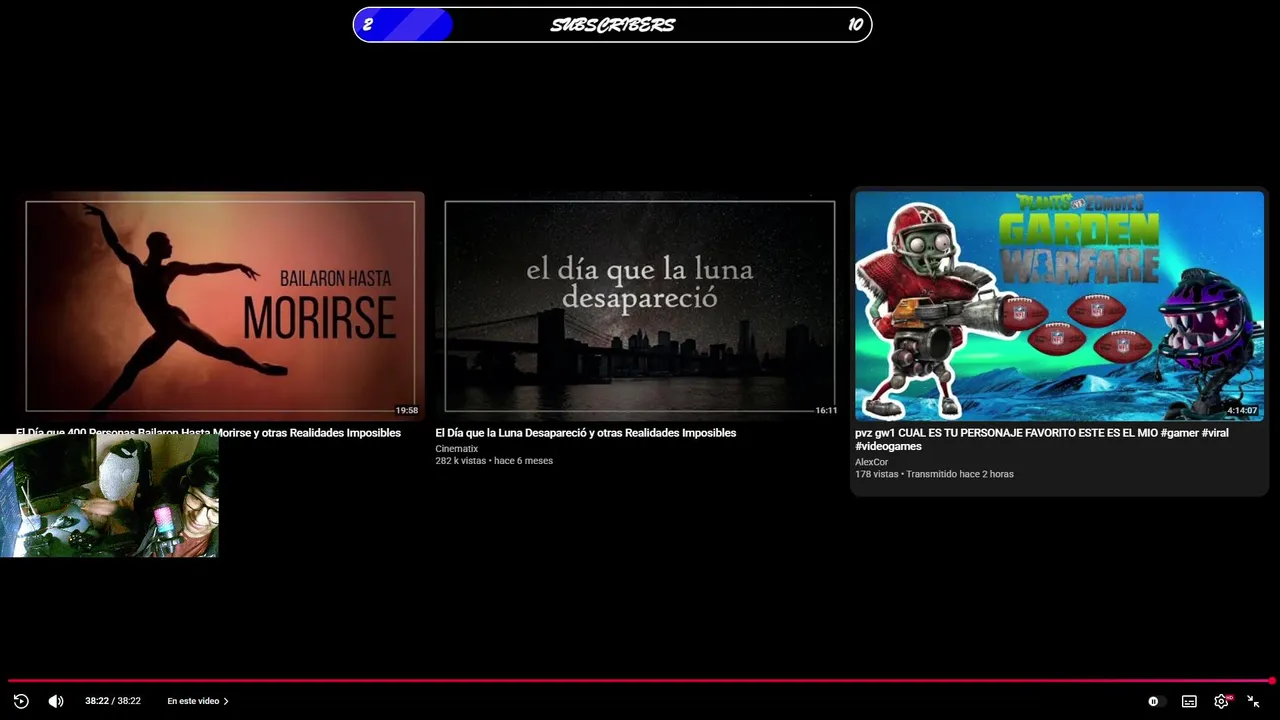Click the 16:11 duration badge

coord(826,410)
